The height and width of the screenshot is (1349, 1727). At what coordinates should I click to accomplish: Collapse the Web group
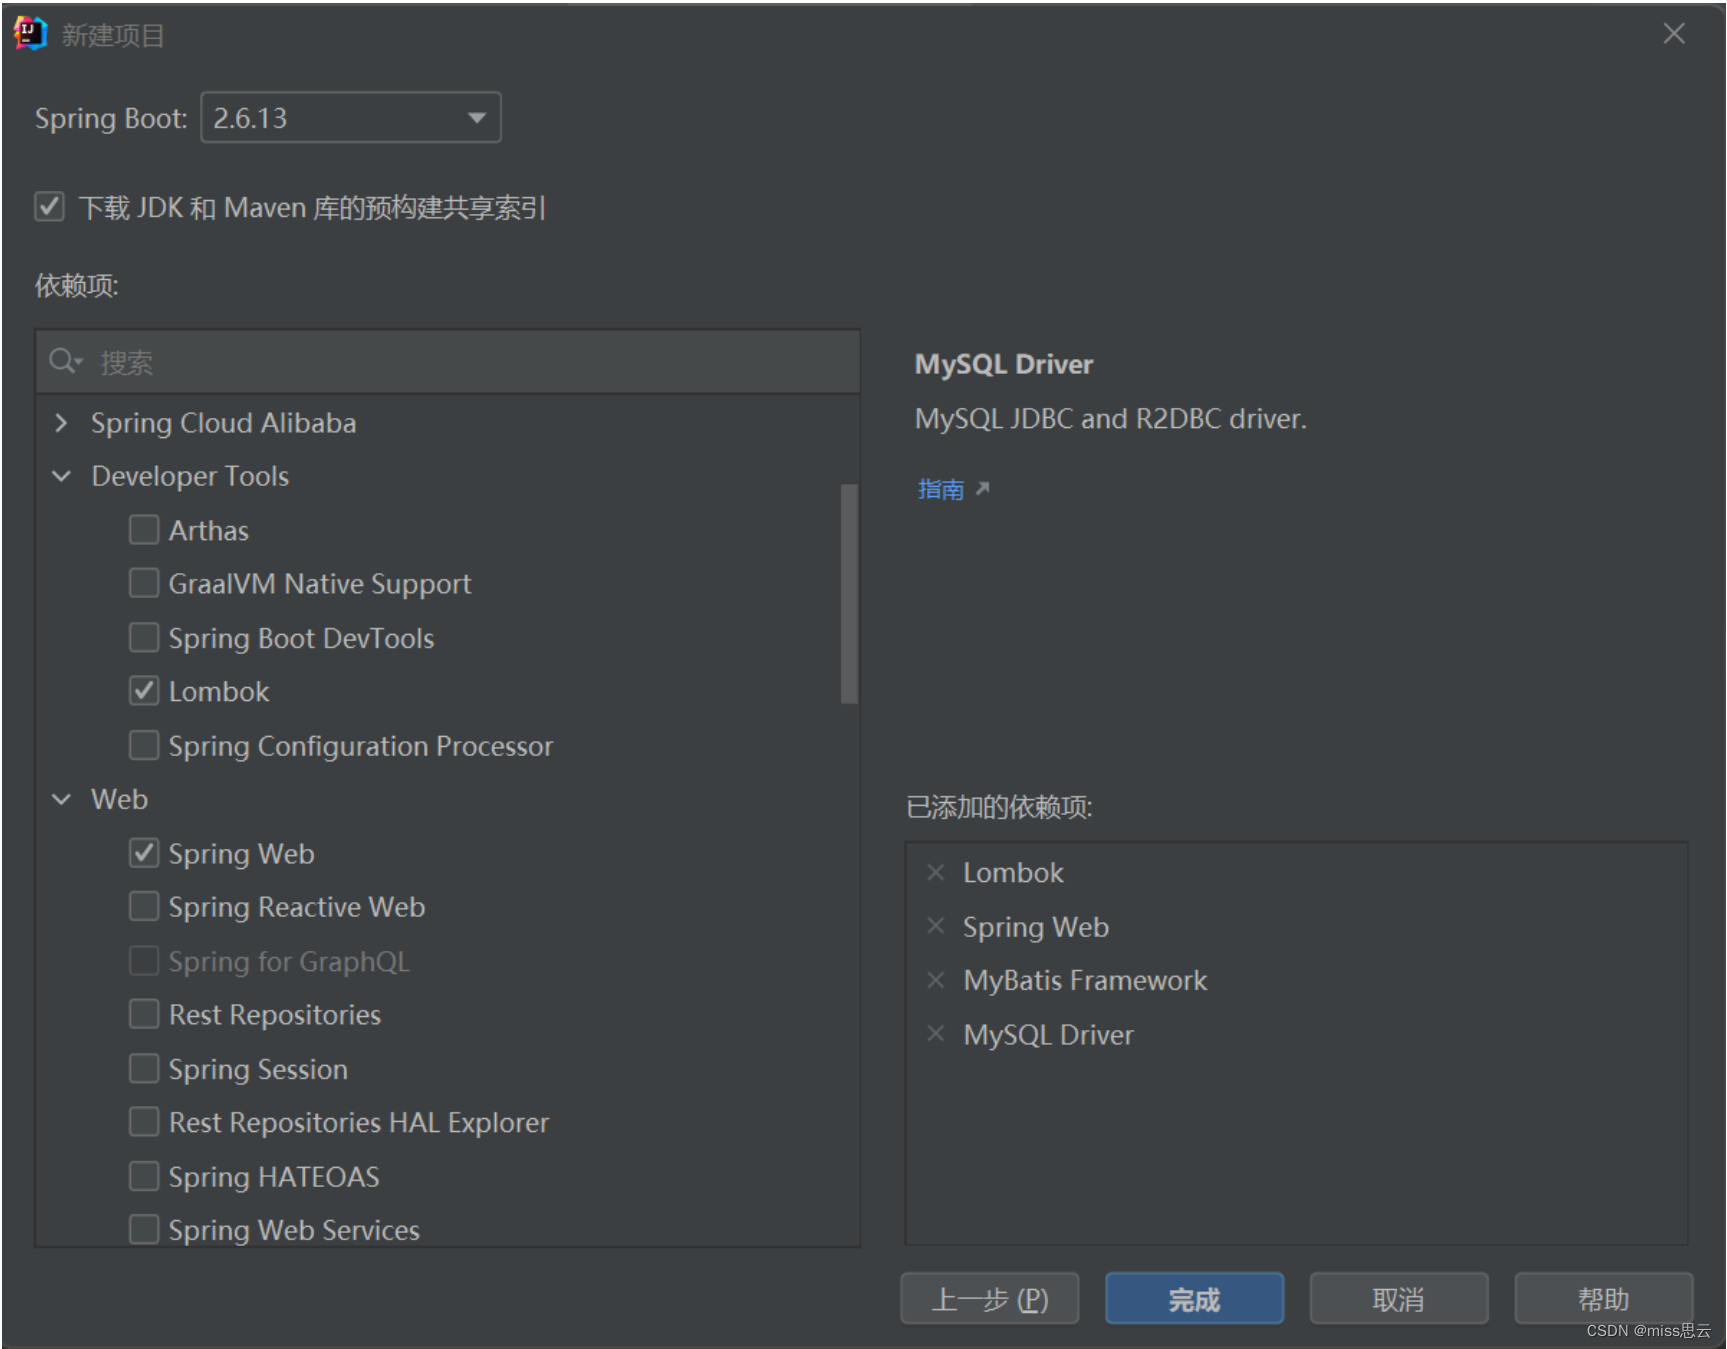pos(61,799)
